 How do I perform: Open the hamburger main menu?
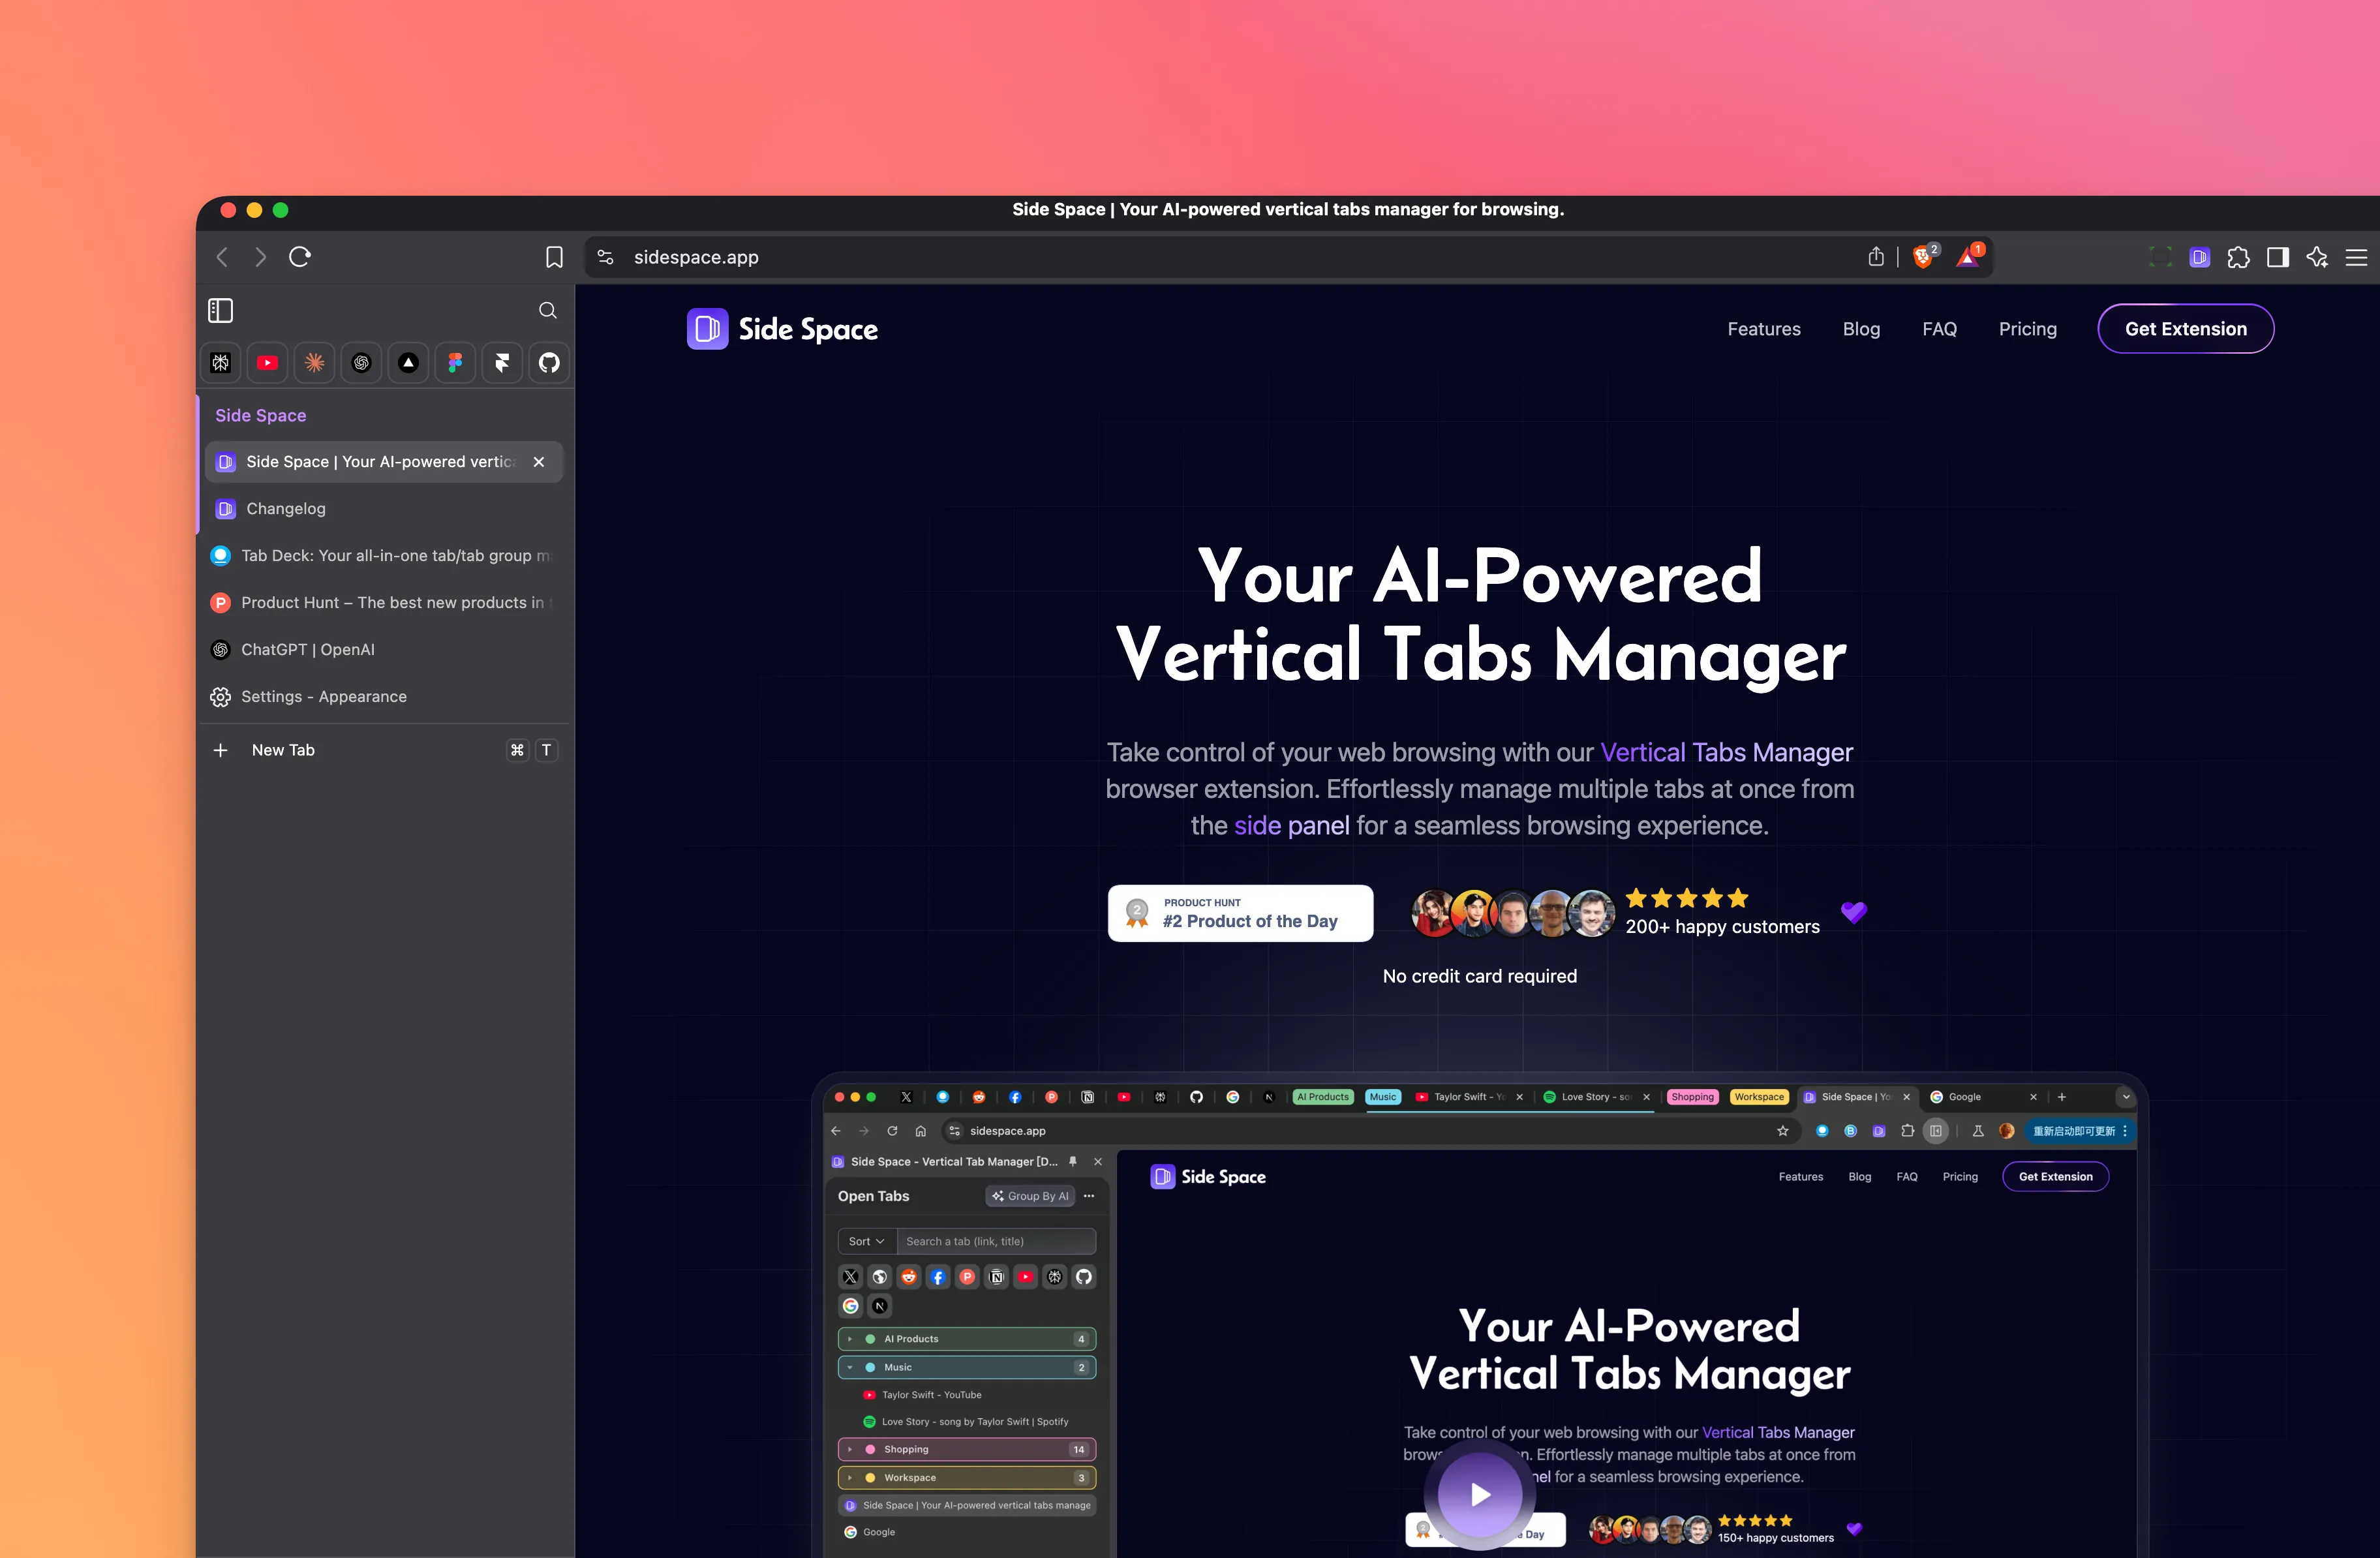click(2356, 257)
